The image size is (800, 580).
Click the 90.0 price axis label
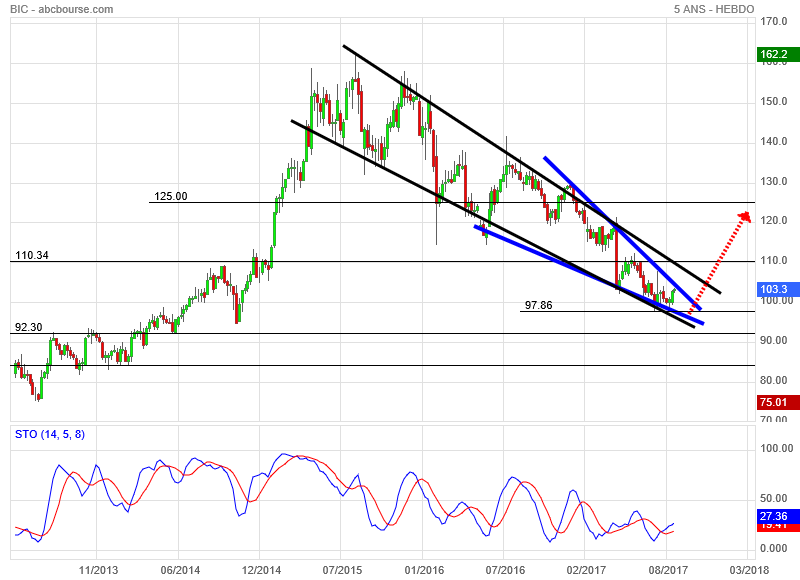(x=773, y=340)
